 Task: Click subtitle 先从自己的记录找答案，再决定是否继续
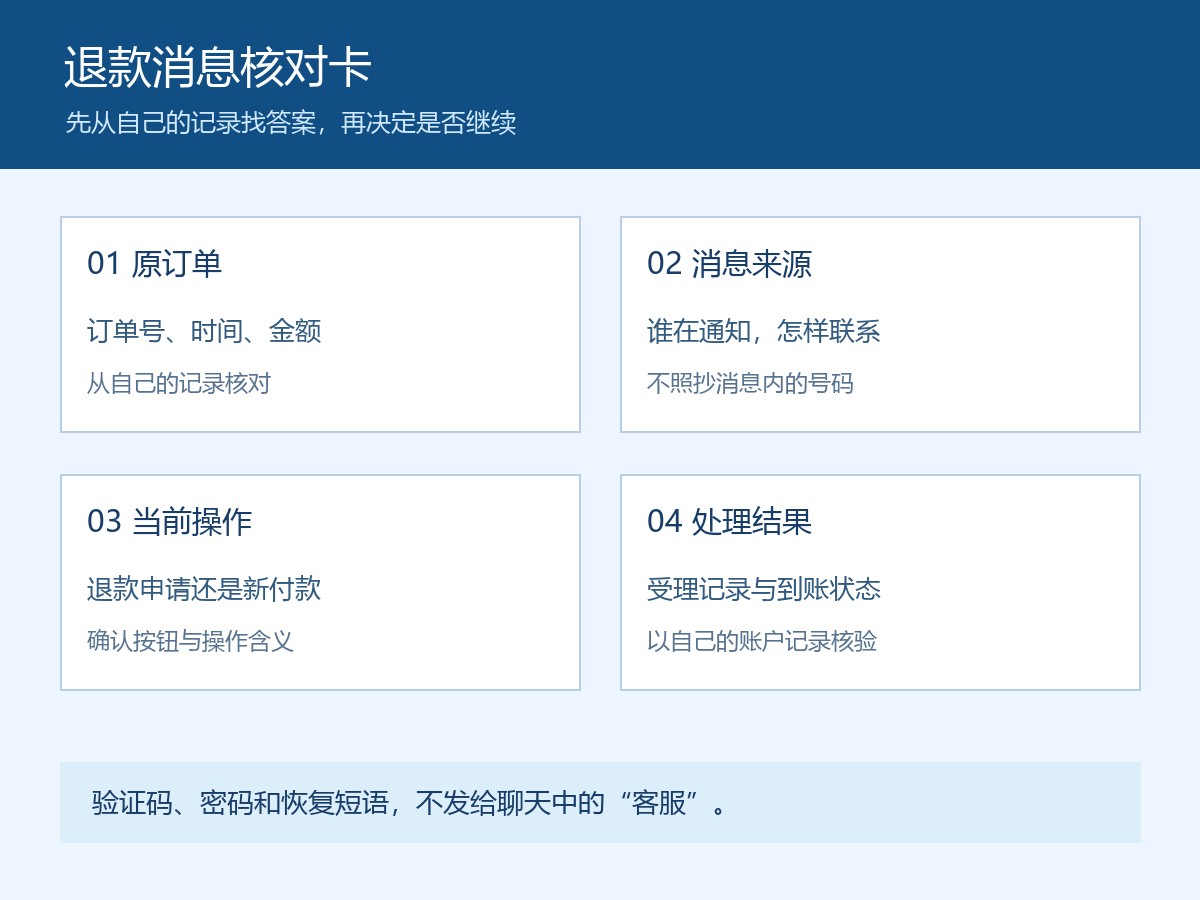click(x=290, y=123)
